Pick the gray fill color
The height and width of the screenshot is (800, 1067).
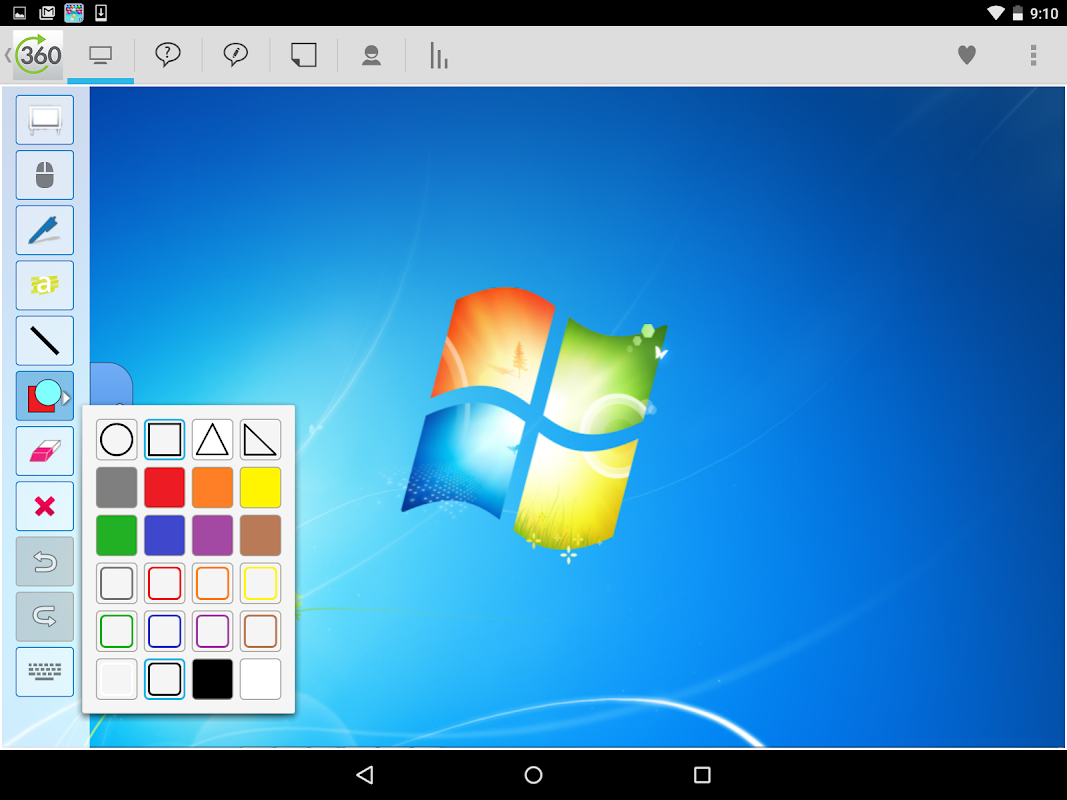click(x=116, y=487)
